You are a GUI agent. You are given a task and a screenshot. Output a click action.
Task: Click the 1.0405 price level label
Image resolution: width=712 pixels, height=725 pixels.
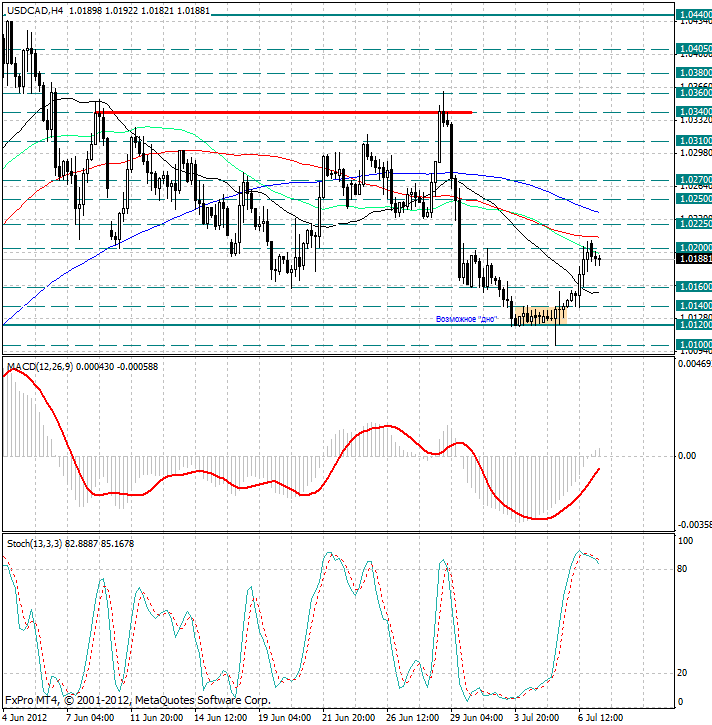[694, 48]
